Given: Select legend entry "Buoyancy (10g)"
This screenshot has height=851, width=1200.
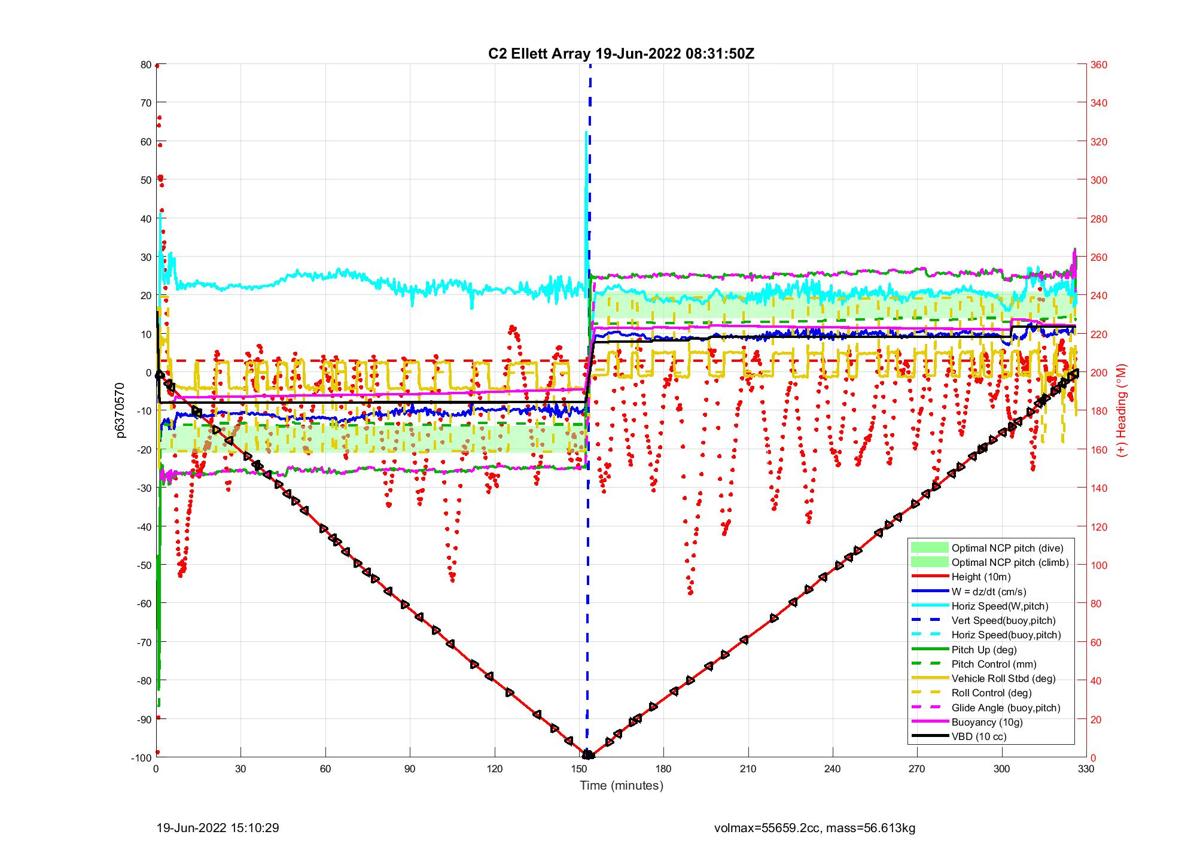Looking at the screenshot, I should (988, 722).
